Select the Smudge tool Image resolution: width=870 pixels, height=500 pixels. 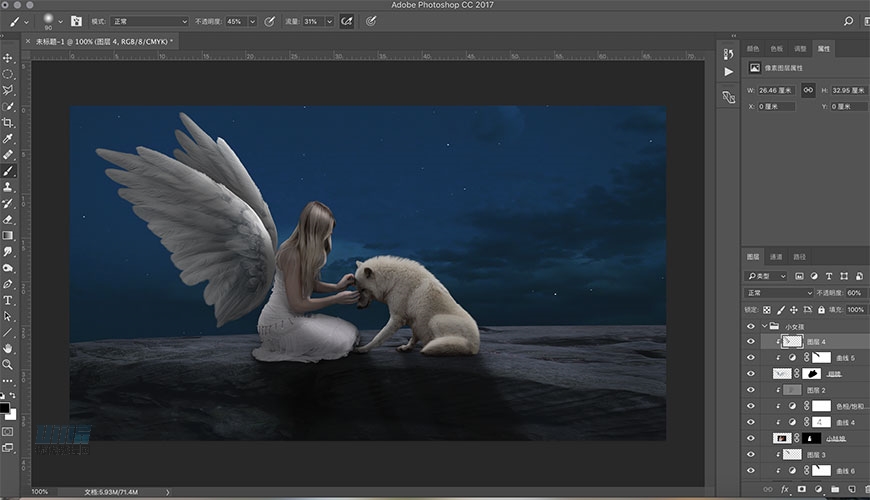click(8, 251)
